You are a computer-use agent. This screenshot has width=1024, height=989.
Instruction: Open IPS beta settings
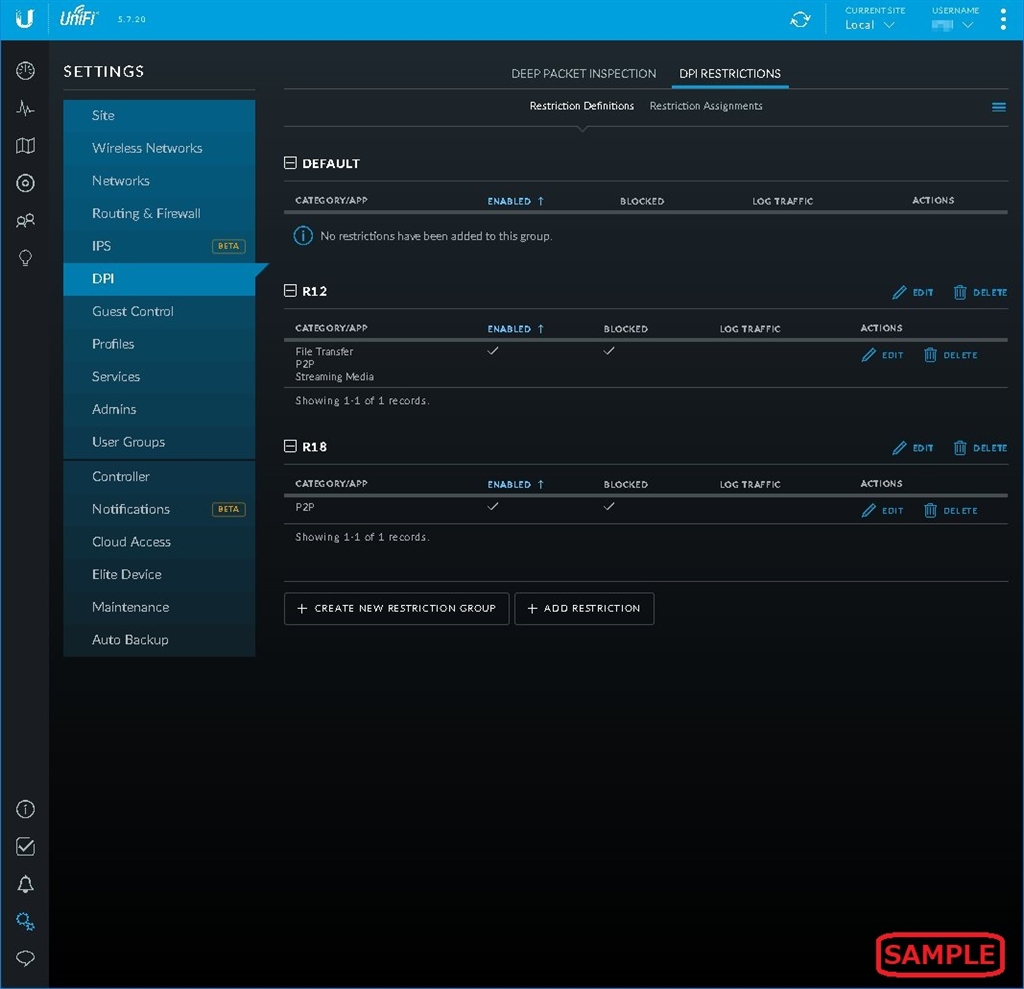point(159,246)
